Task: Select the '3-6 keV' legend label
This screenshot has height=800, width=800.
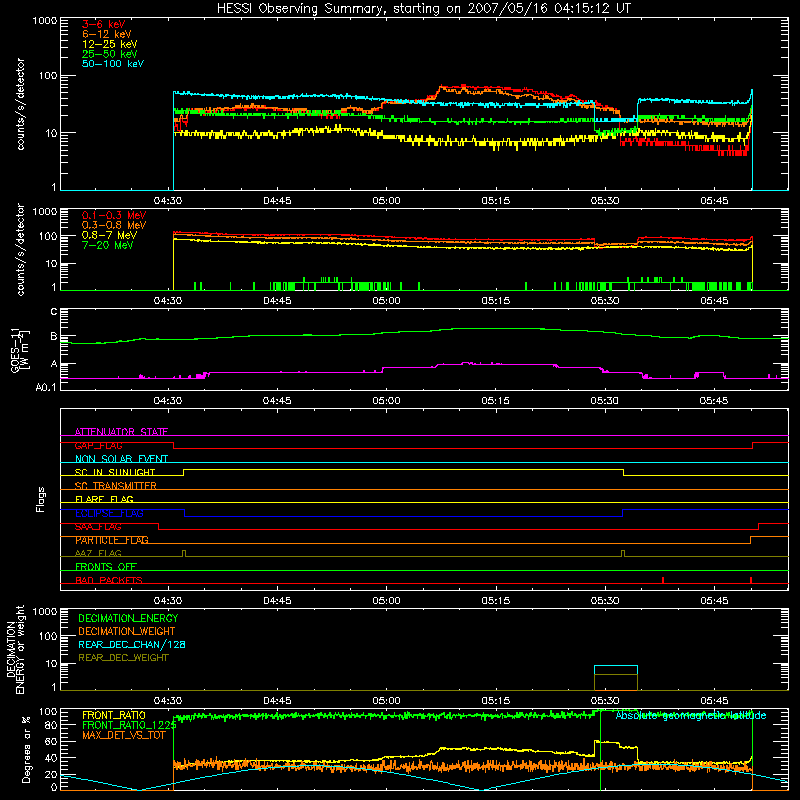Action: point(104,24)
